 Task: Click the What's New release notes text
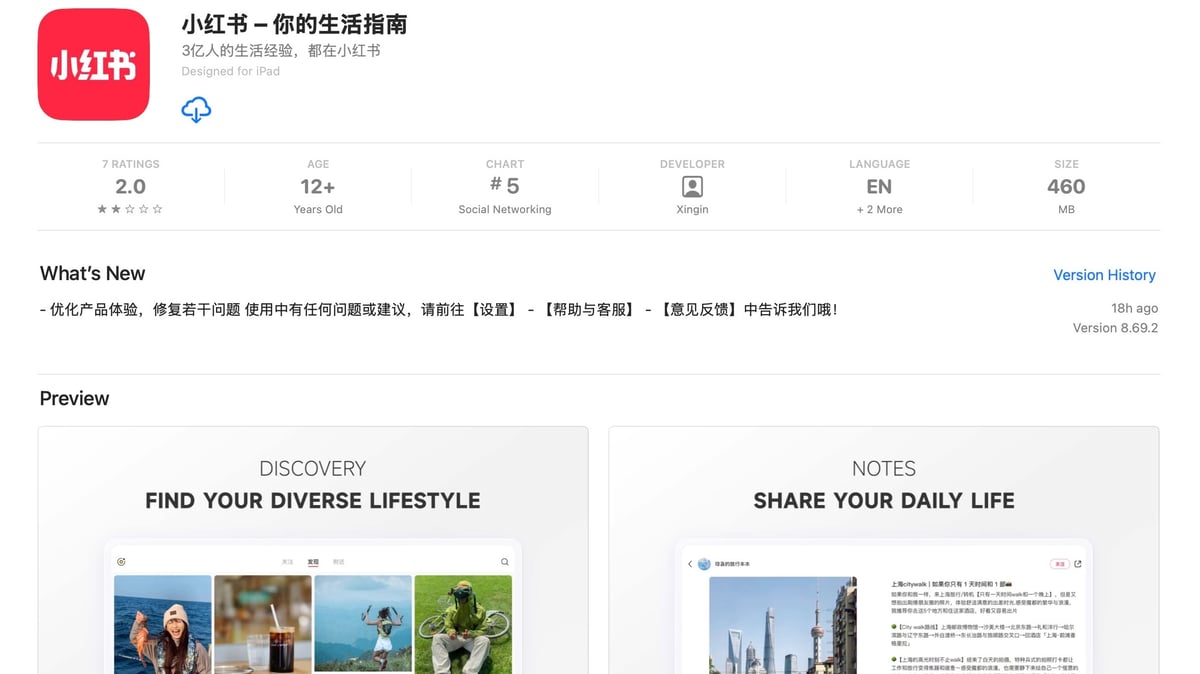(x=440, y=310)
